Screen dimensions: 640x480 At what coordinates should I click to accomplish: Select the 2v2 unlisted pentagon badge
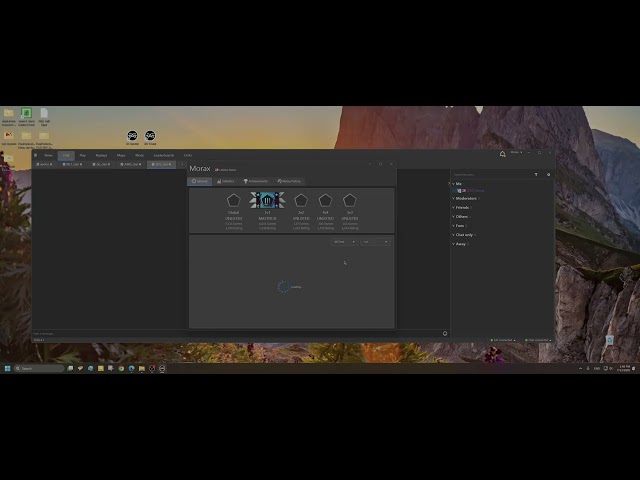301,200
